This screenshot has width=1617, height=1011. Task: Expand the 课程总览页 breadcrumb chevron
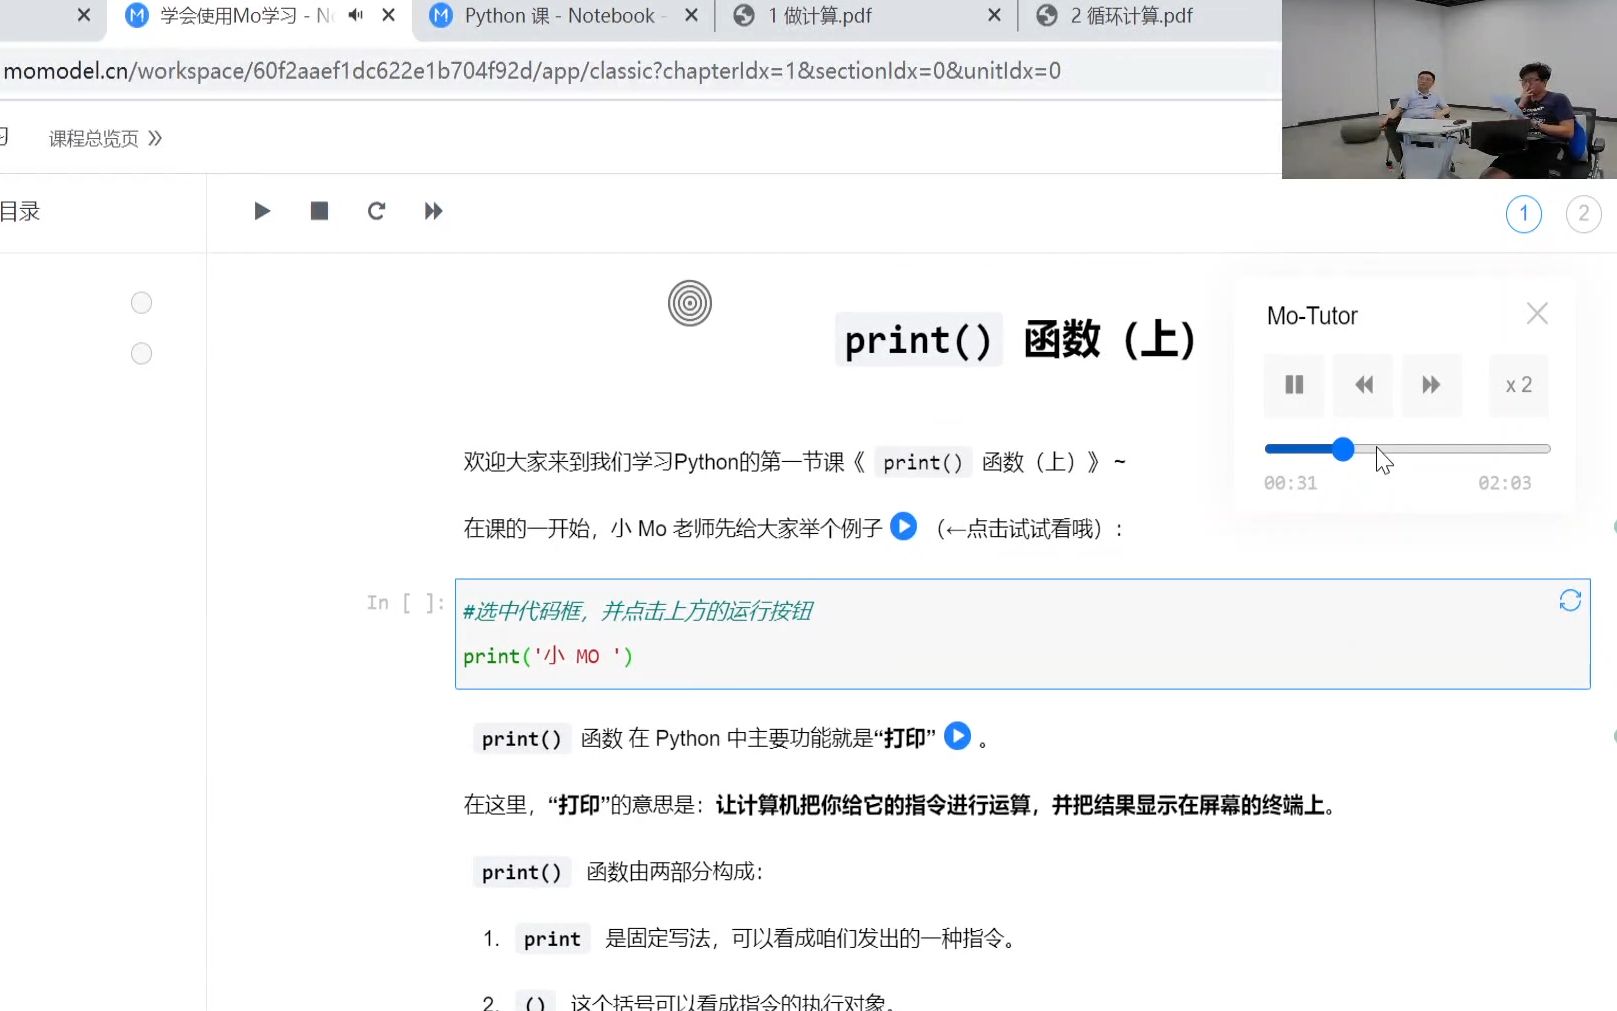click(x=156, y=138)
